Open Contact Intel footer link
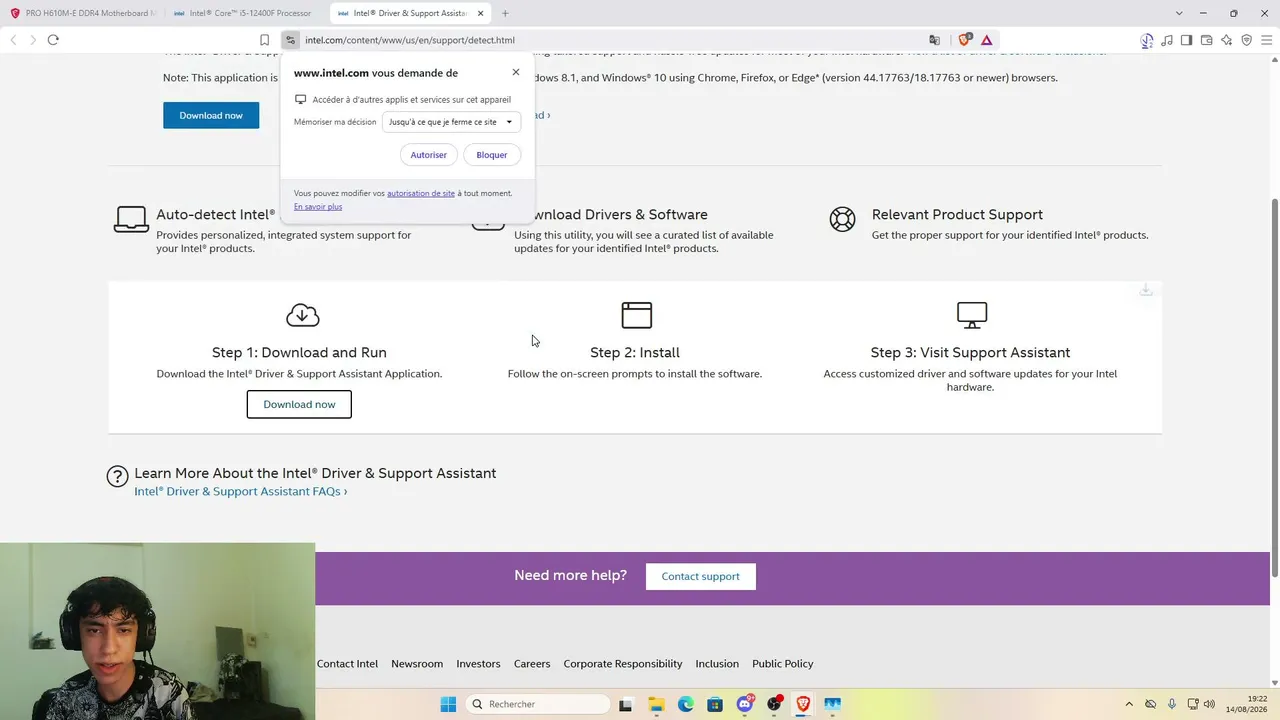Image resolution: width=1280 pixels, height=720 pixels. click(347, 664)
